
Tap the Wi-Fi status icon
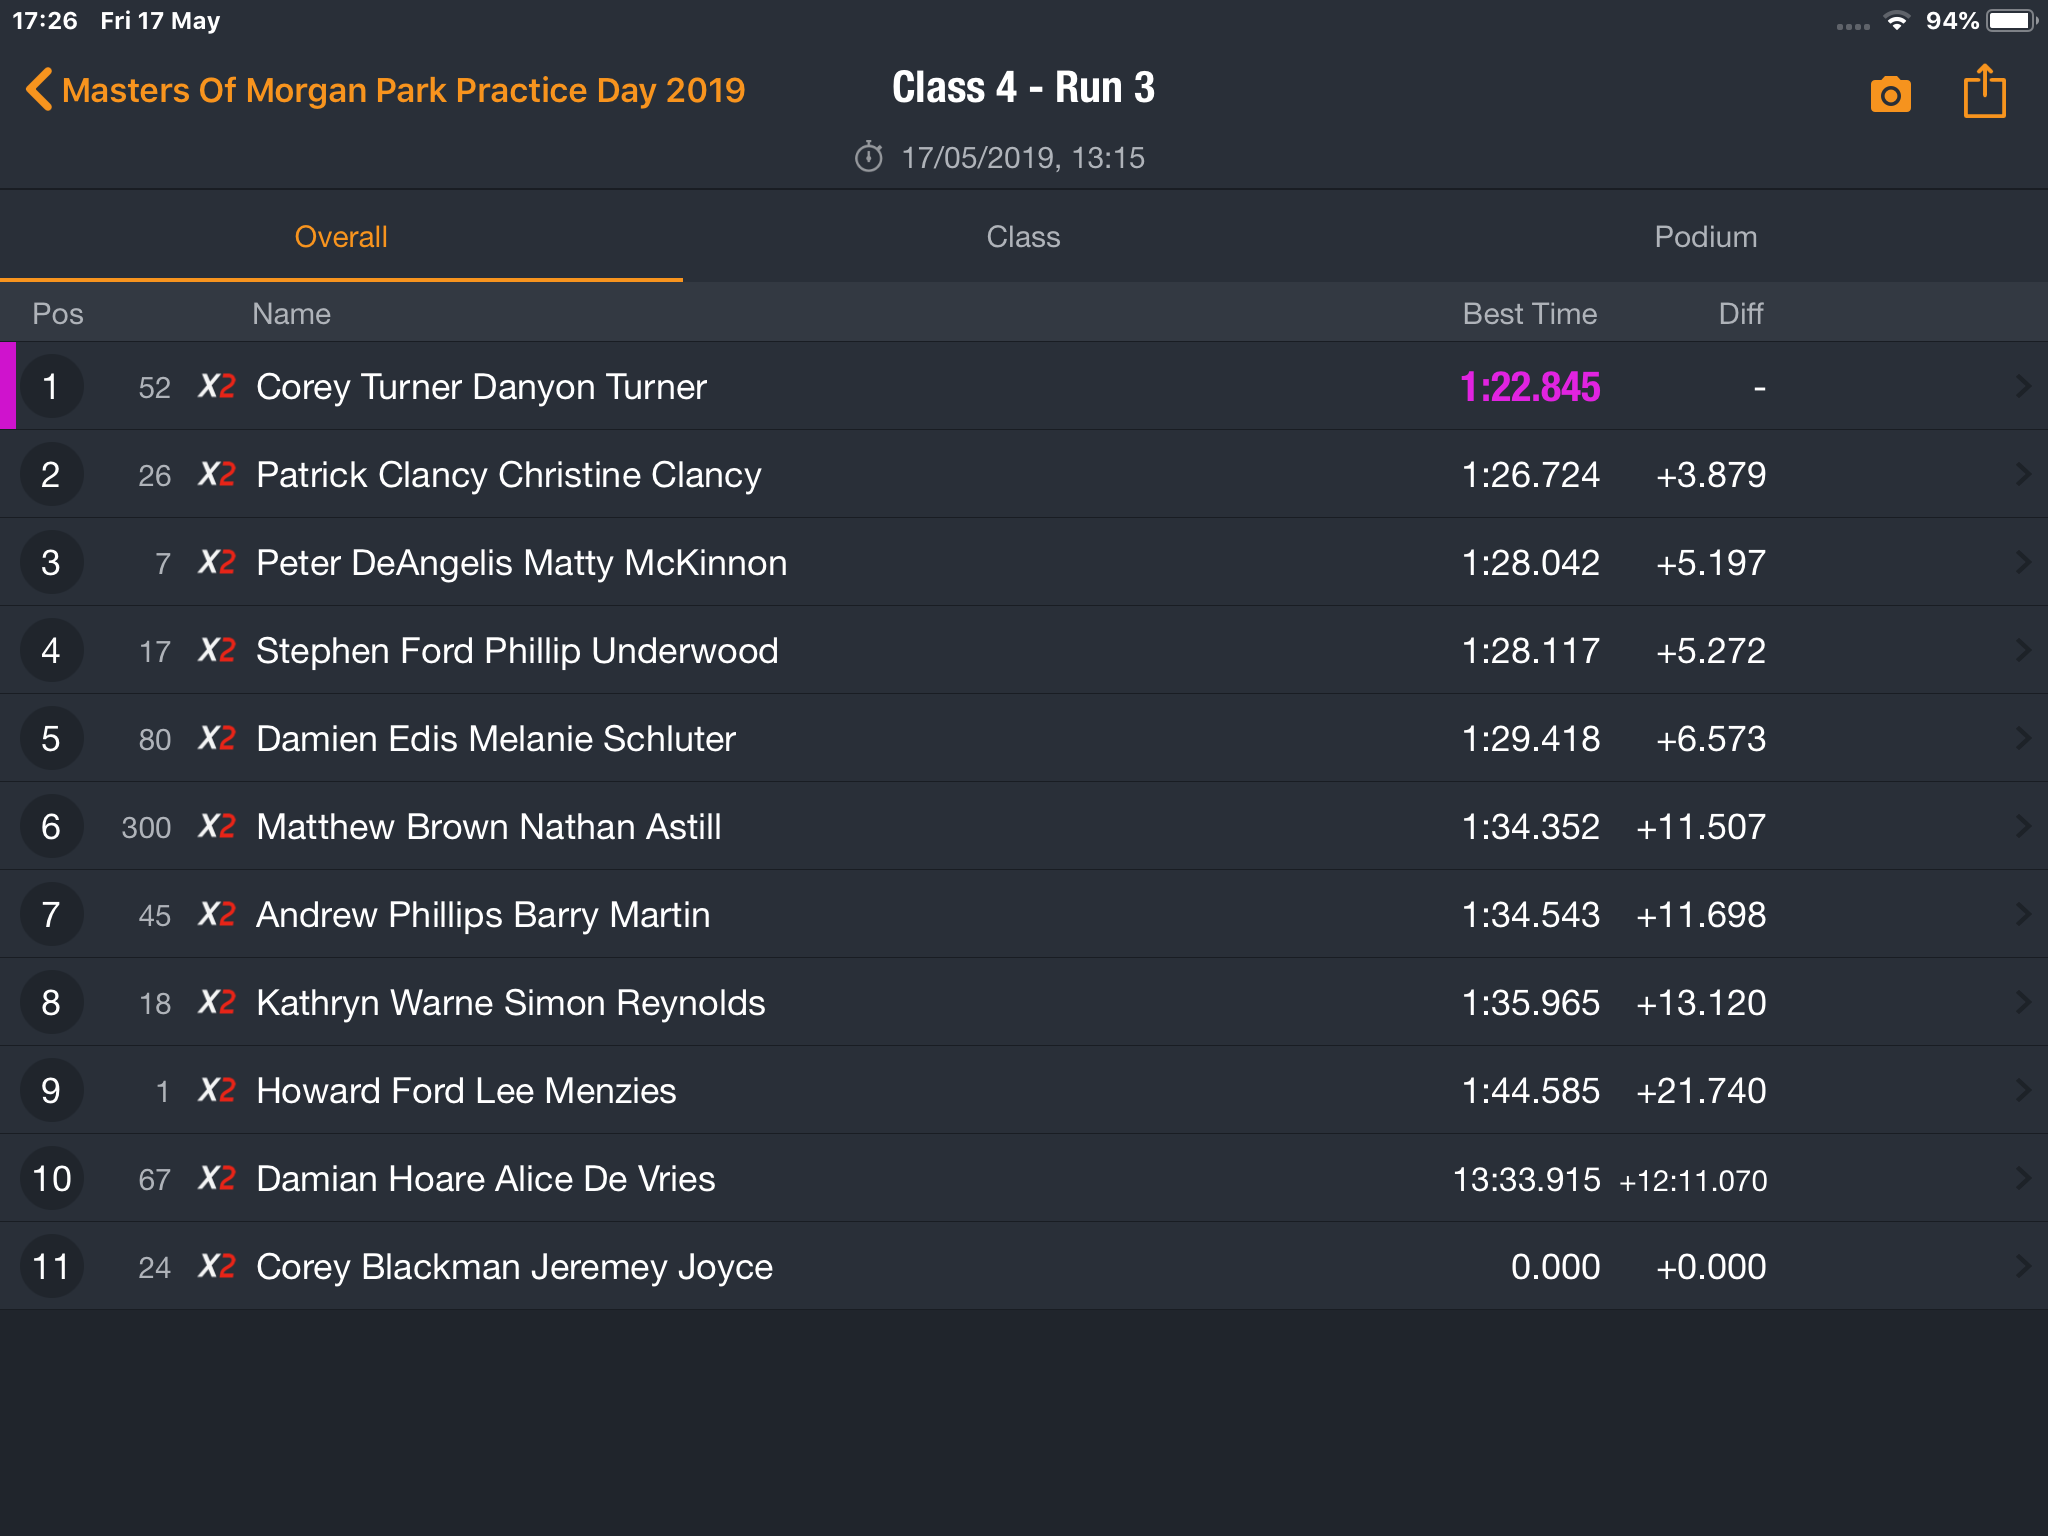click(x=1896, y=21)
